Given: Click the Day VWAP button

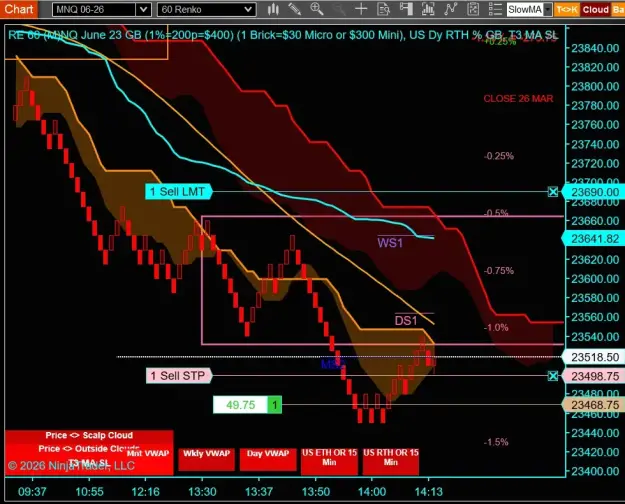Looking at the screenshot, I should pos(268,459).
